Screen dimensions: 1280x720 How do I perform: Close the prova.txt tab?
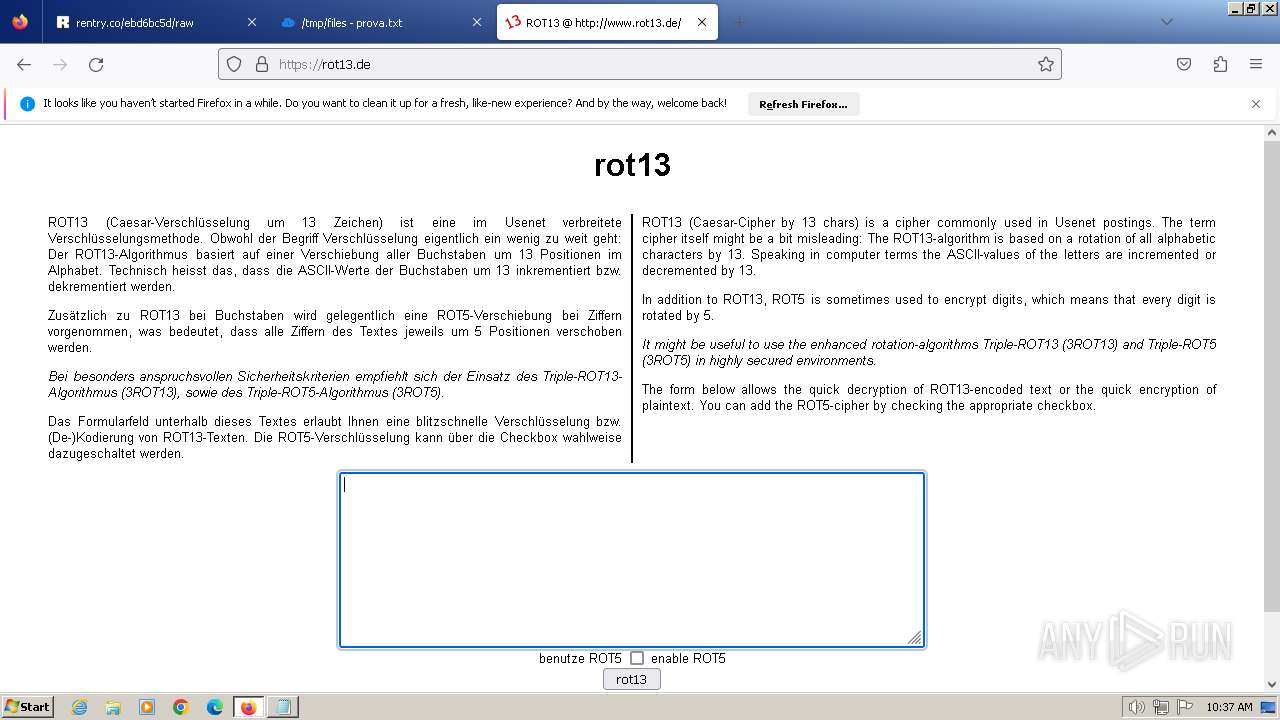[477, 22]
